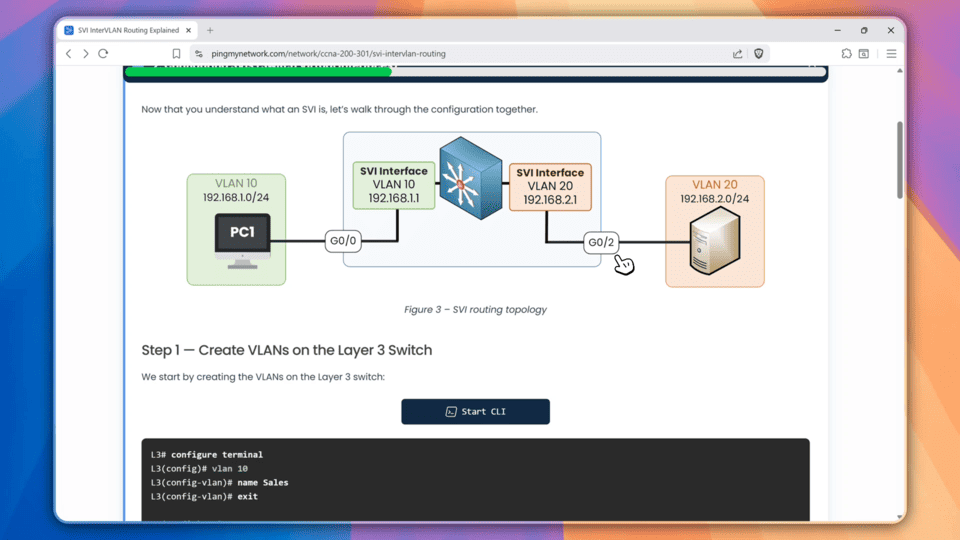Bookmark this page with the bookmark icon
Image resolution: width=960 pixels, height=540 pixels.
[176, 54]
